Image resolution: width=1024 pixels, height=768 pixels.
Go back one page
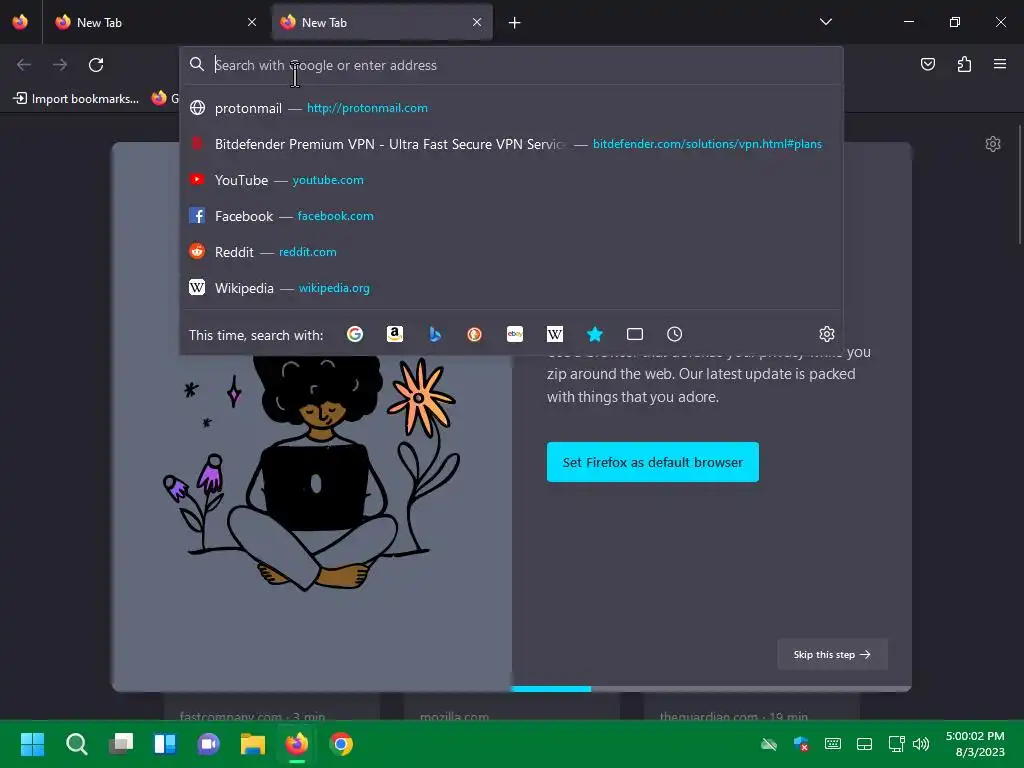pyautogui.click(x=24, y=65)
